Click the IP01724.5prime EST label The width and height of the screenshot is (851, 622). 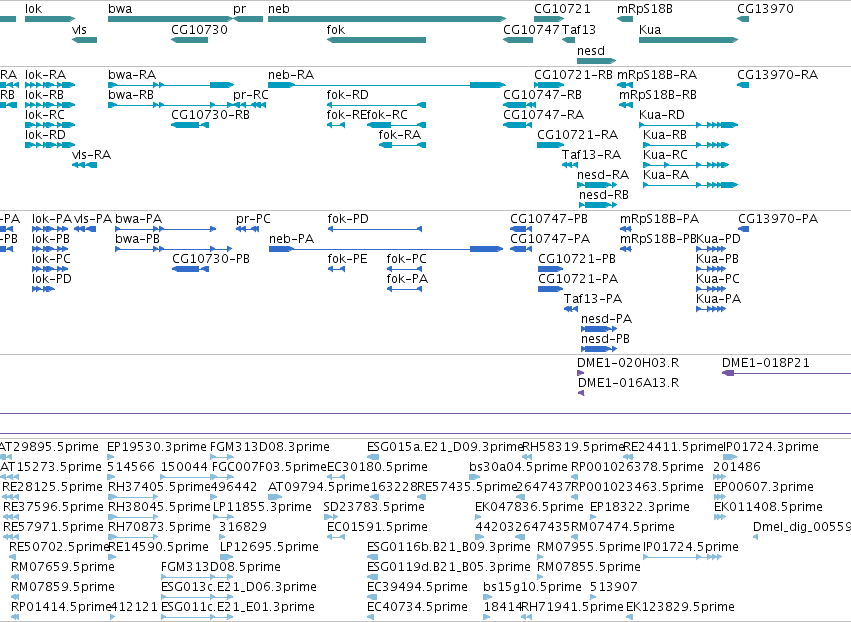click(690, 547)
